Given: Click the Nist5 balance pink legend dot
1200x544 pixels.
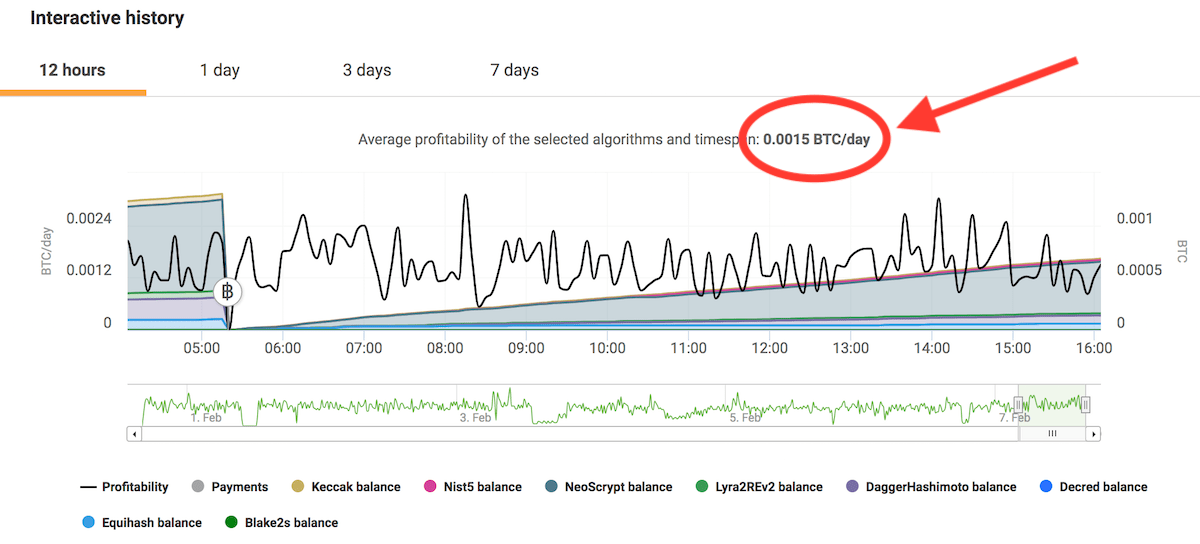Looking at the screenshot, I should pos(429,487).
